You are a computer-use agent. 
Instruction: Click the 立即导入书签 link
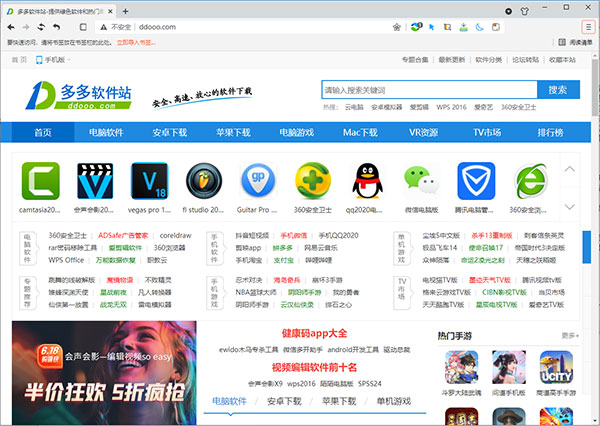(136, 42)
